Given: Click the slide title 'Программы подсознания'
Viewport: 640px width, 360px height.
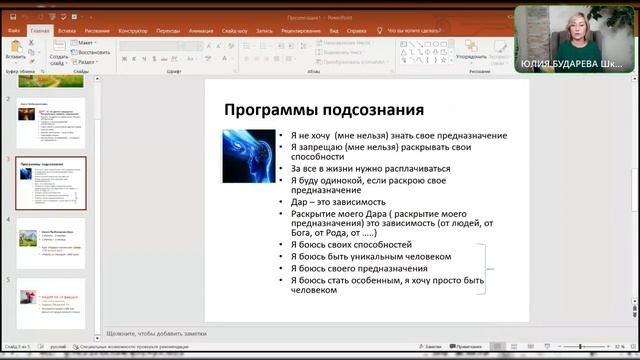Looking at the screenshot, I should tap(324, 109).
